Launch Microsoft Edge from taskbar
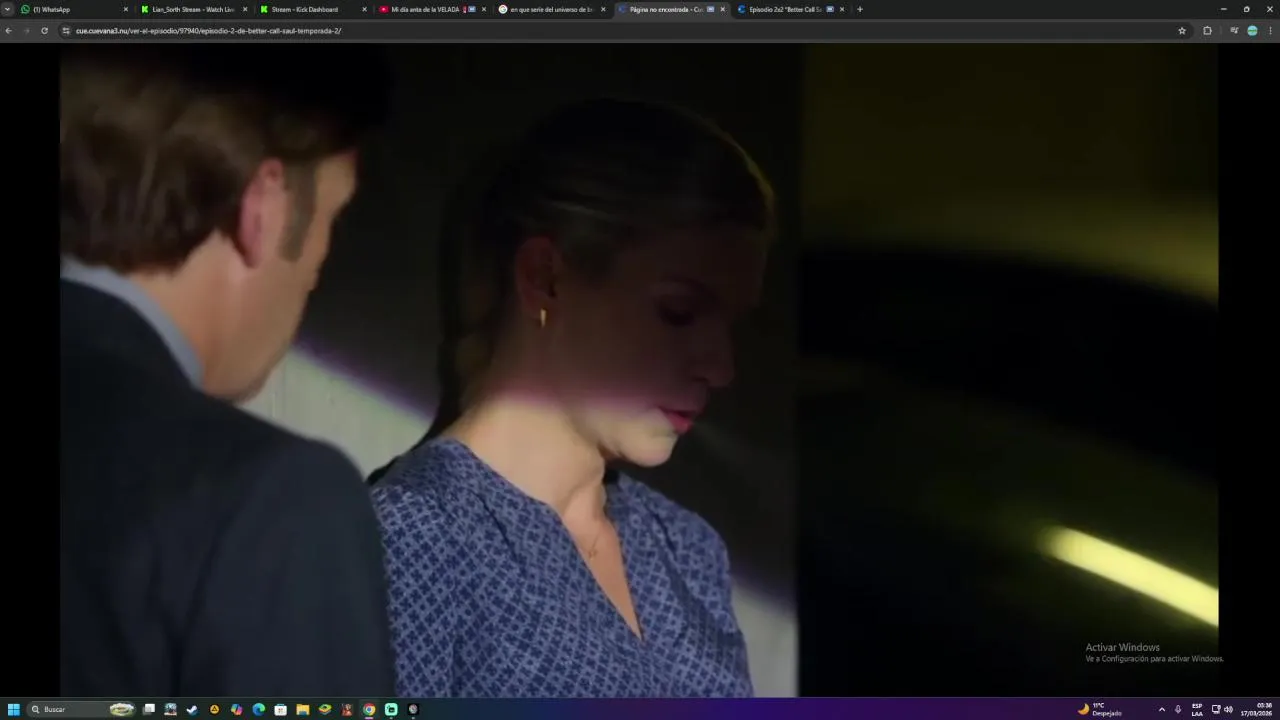The width and height of the screenshot is (1280, 720). pos(258,709)
